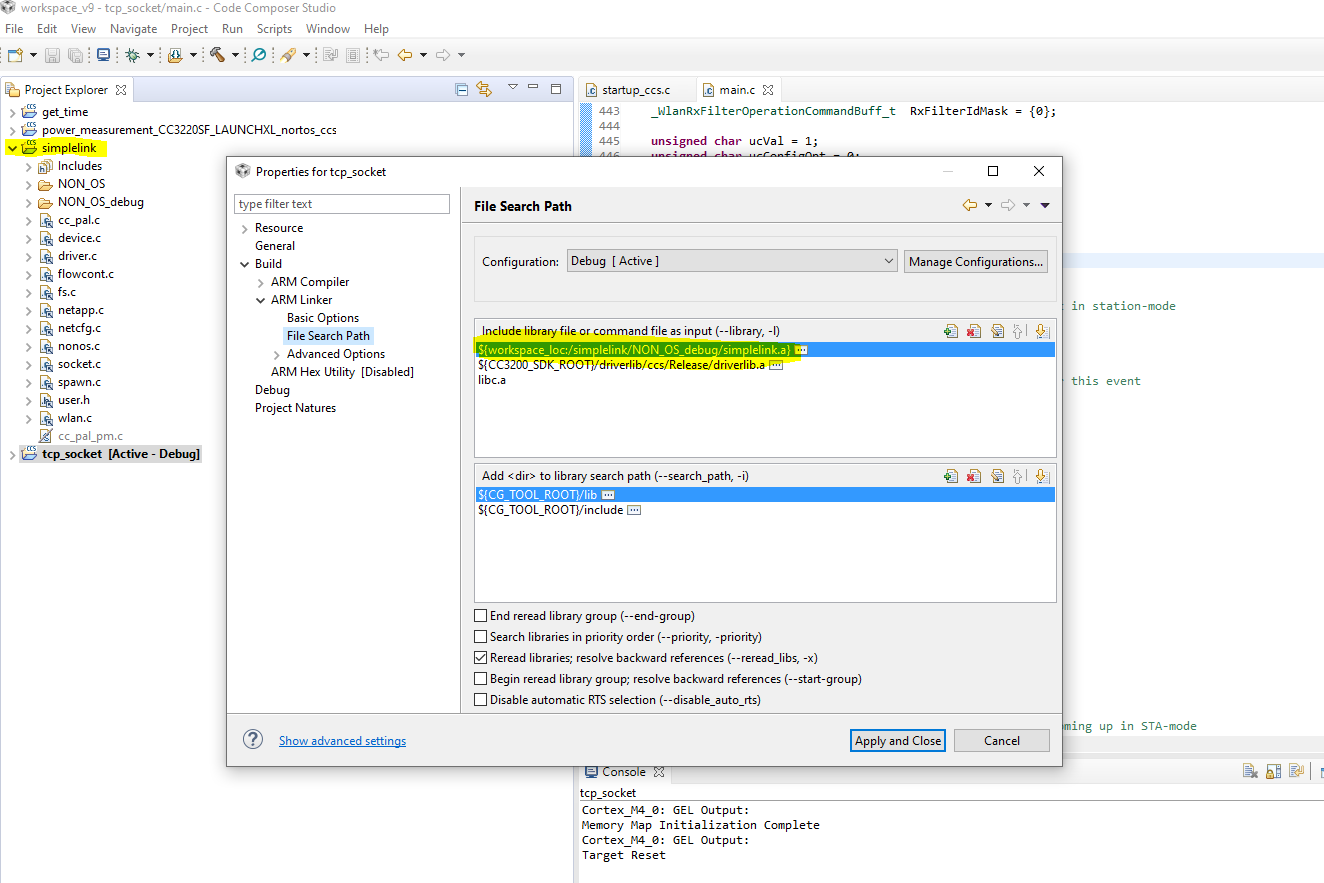The width and height of the screenshot is (1324, 883).
Task: Open the File menu
Action: tap(14, 29)
